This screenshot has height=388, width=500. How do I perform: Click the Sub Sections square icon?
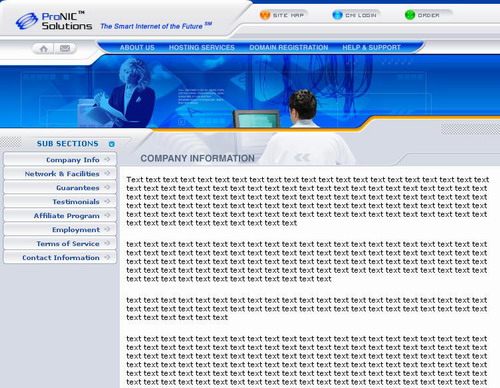112,144
